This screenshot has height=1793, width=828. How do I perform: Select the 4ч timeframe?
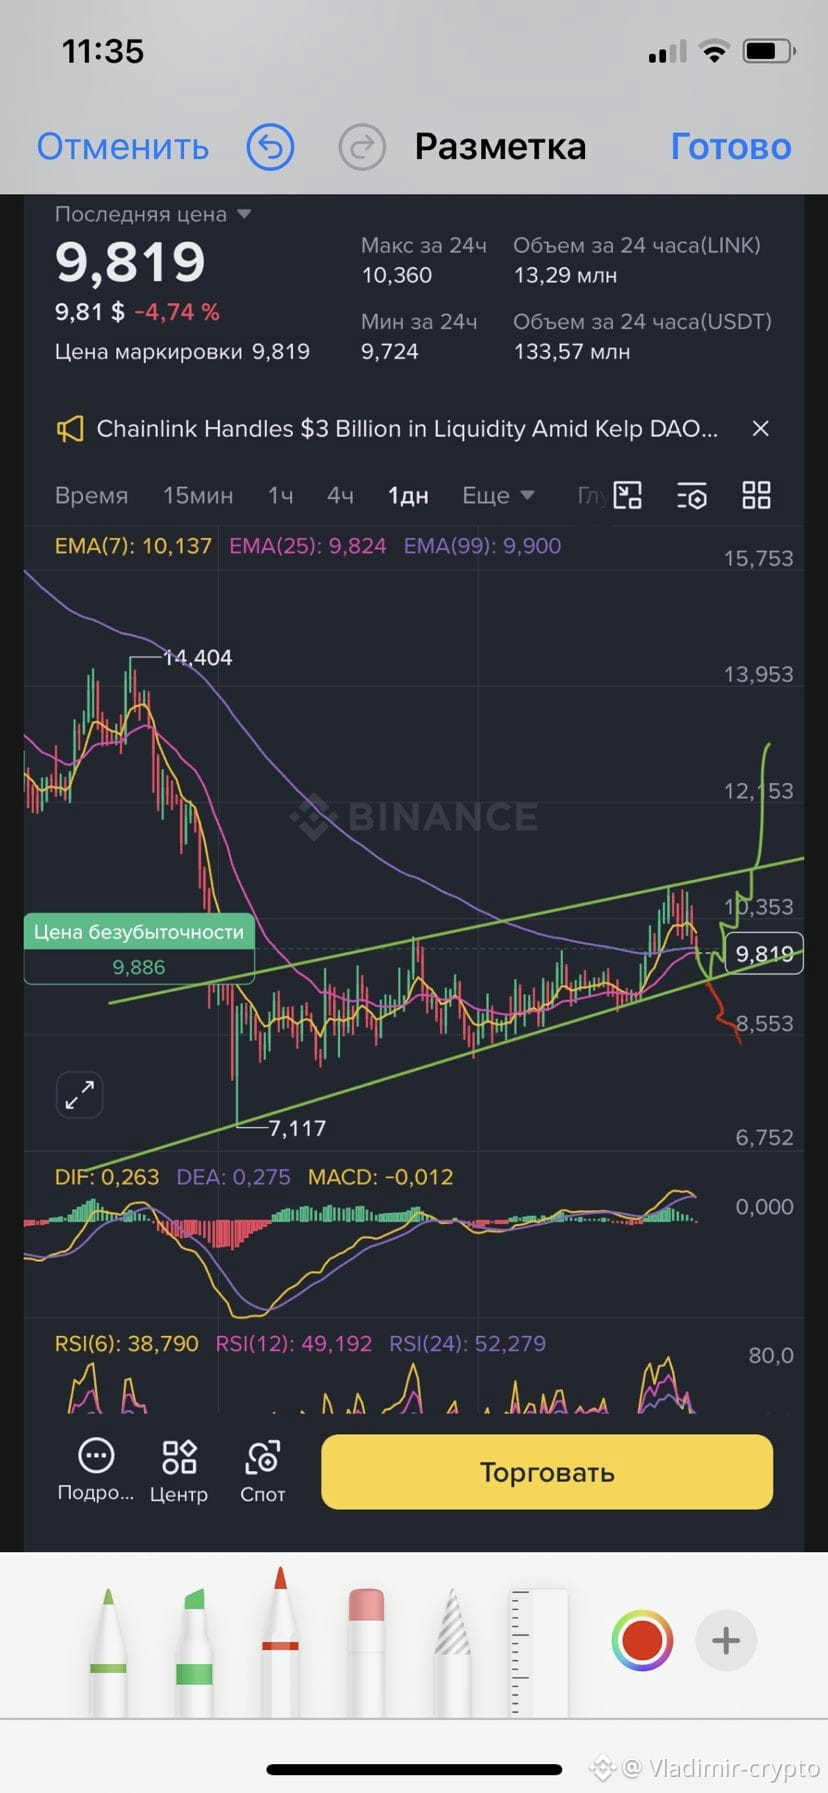340,496
